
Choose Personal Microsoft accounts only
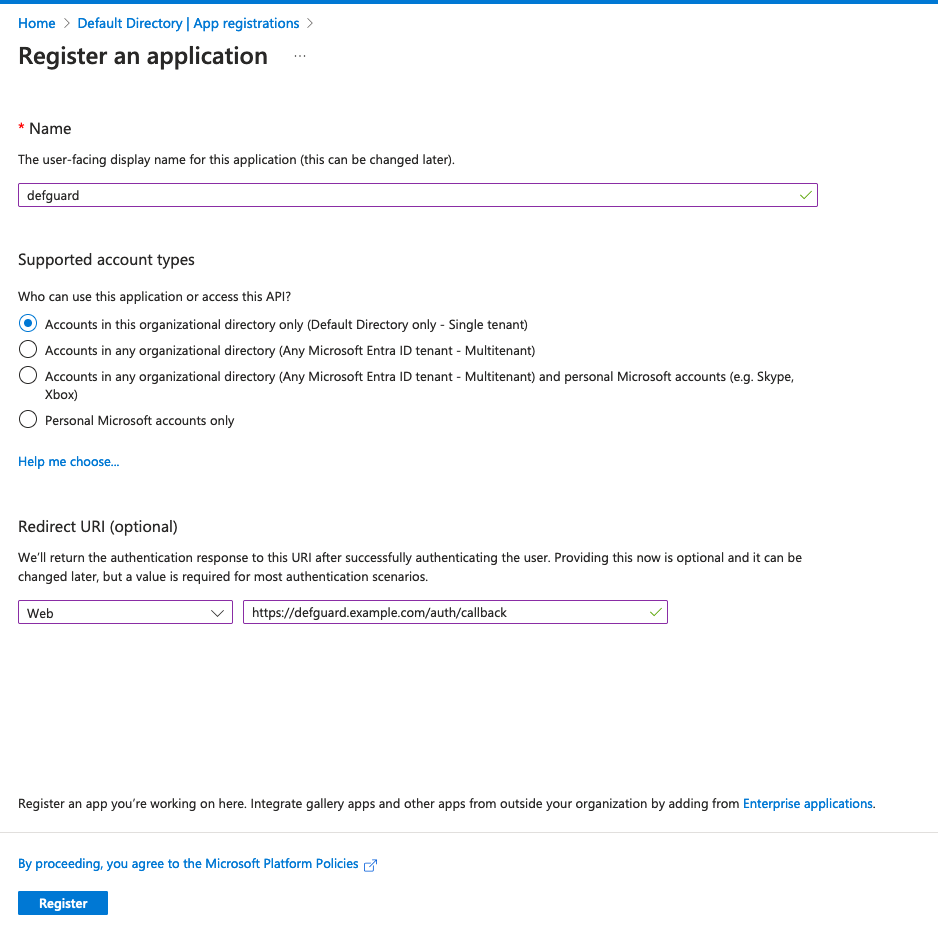click(28, 420)
